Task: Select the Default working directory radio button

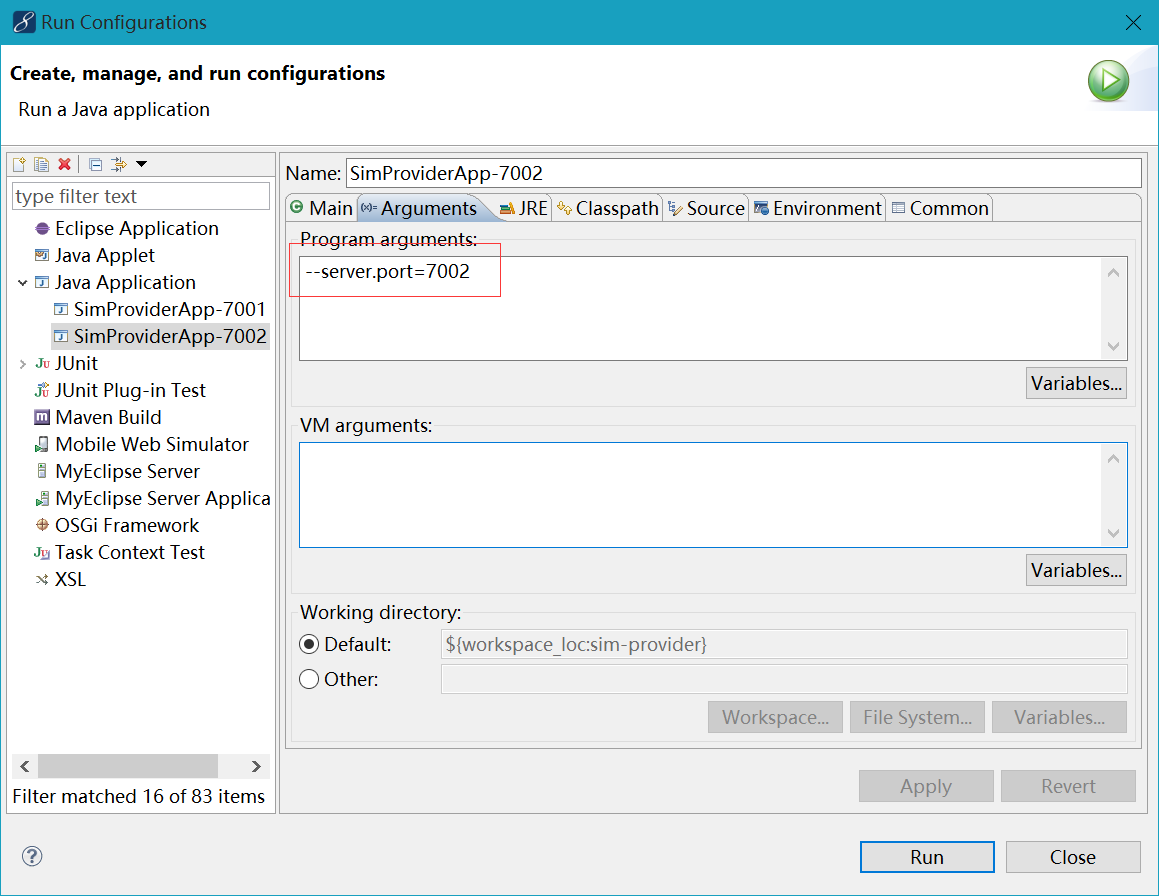Action: pyautogui.click(x=310, y=645)
